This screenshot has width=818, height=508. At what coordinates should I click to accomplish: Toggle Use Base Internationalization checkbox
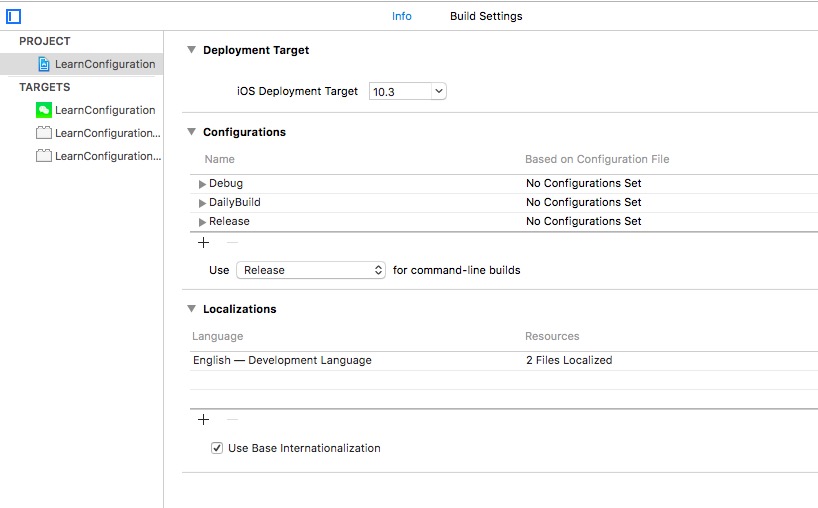coord(217,448)
